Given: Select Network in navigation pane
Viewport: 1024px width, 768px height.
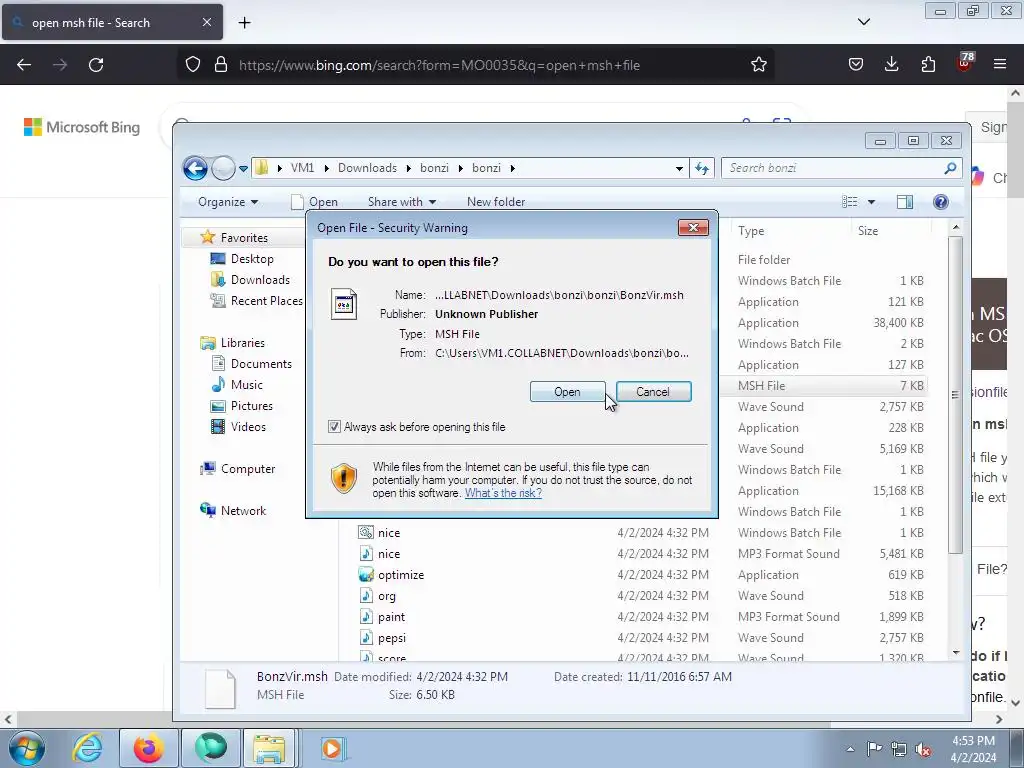Looking at the screenshot, I should [243, 511].
